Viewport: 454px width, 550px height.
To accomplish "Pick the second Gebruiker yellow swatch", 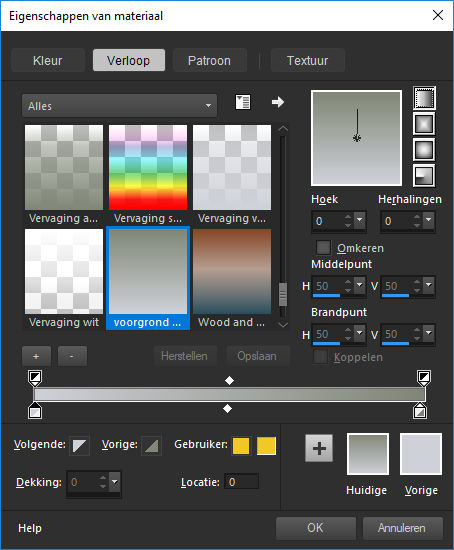I will click(266, 446).
